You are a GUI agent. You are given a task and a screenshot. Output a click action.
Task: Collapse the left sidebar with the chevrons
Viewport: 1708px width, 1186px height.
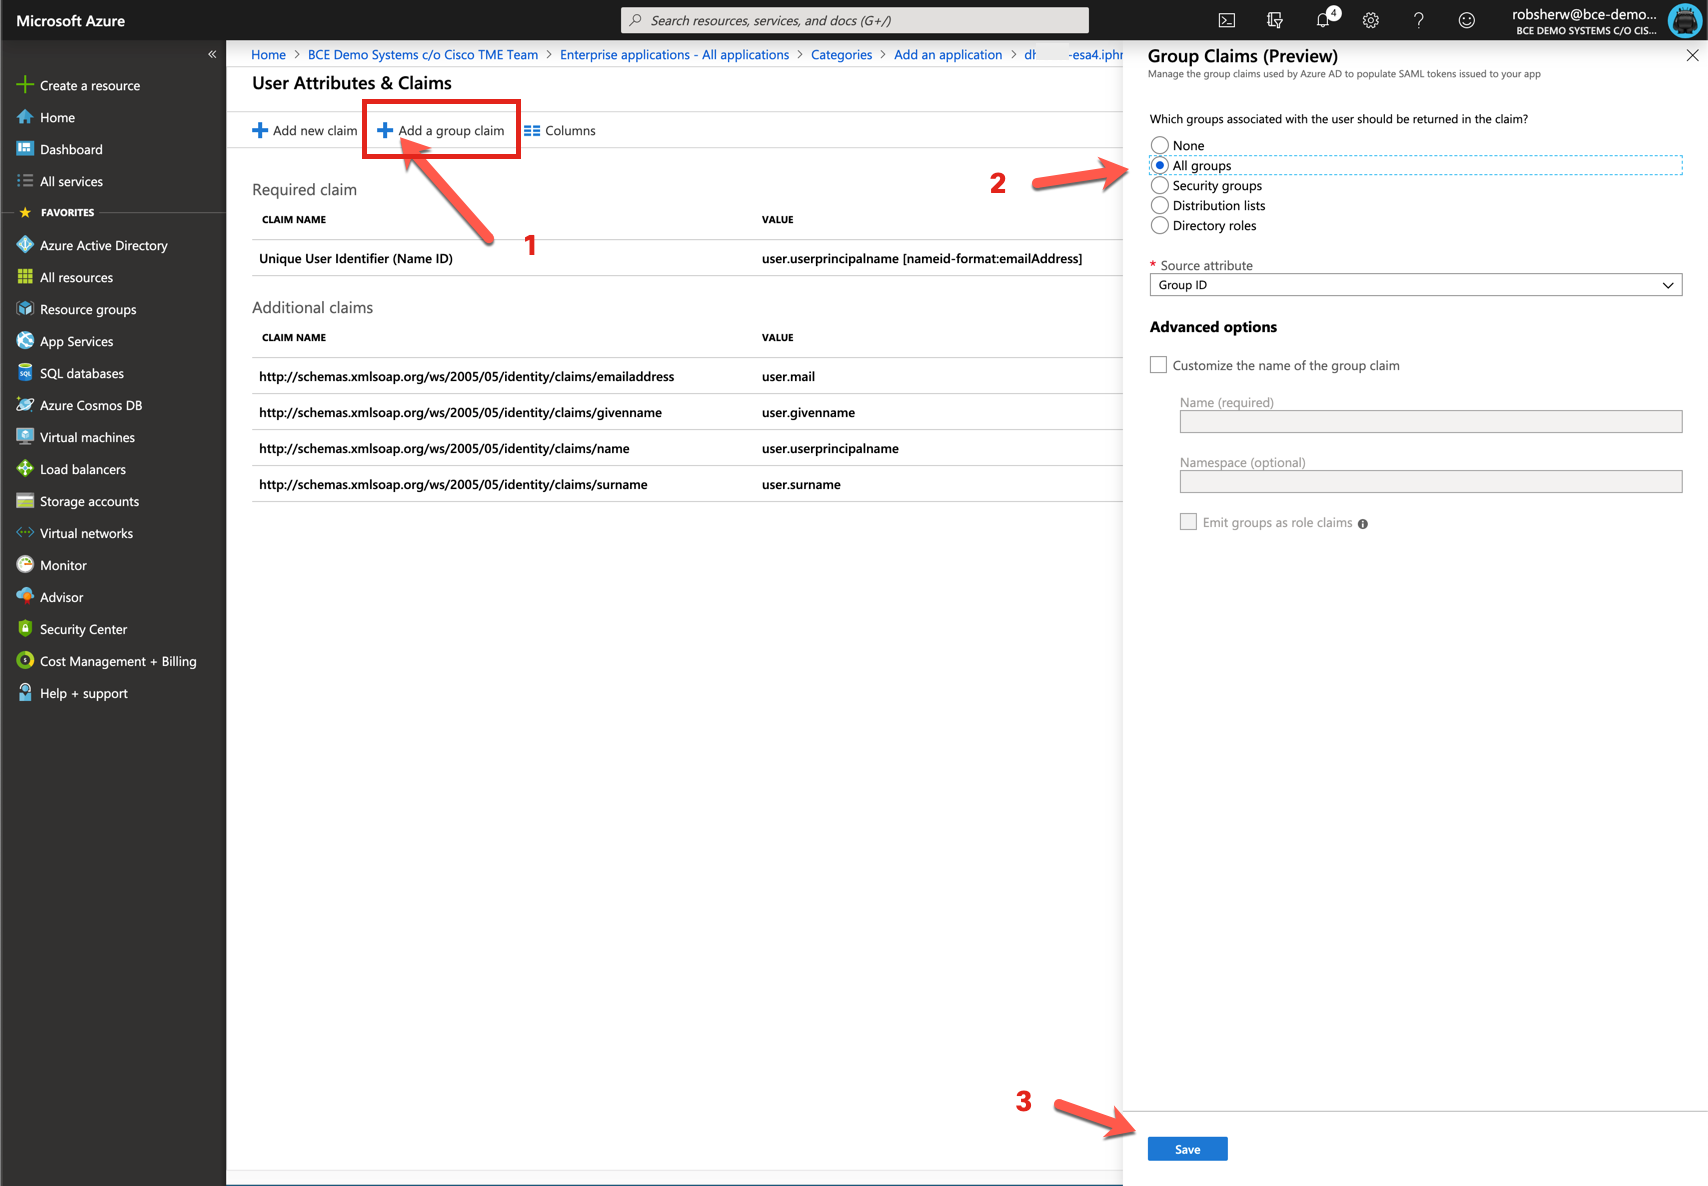(x=212, y=54)
